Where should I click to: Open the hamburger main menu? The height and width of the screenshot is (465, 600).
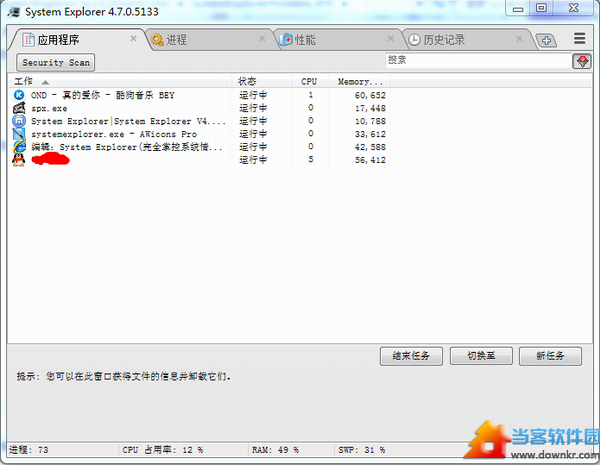579,38
